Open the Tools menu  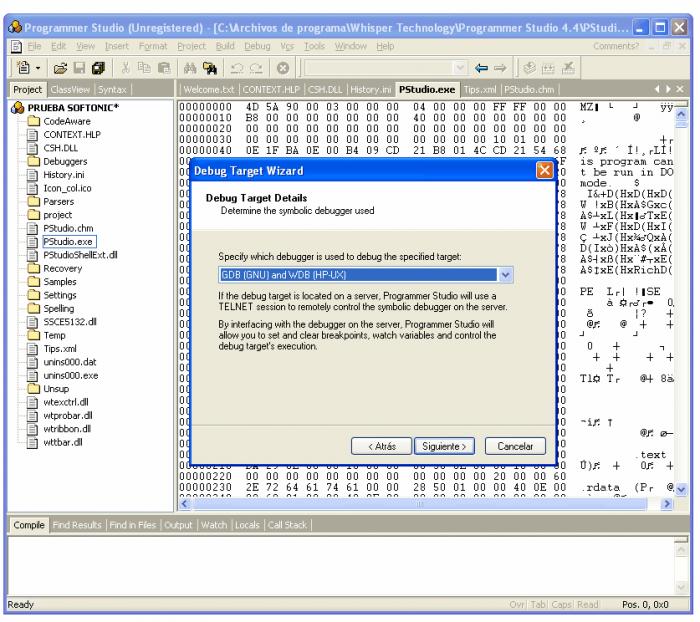[314, 46]
